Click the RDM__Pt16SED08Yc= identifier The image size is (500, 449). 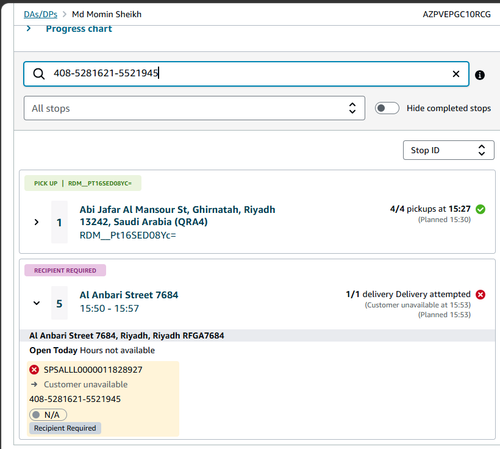(128, 235)
